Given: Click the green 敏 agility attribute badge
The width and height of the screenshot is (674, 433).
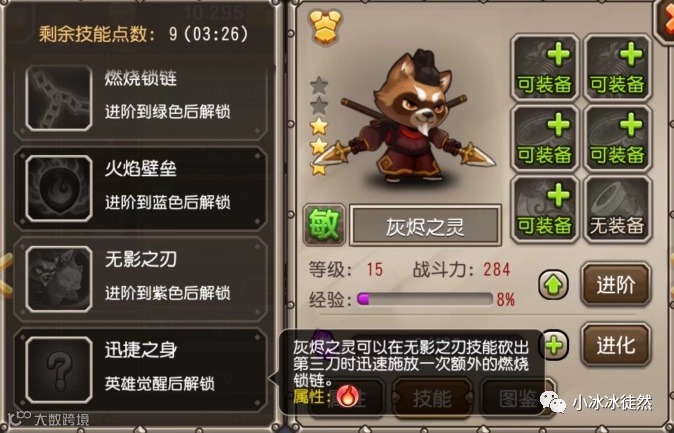Looking at the screenshot, I should [325, 225].
